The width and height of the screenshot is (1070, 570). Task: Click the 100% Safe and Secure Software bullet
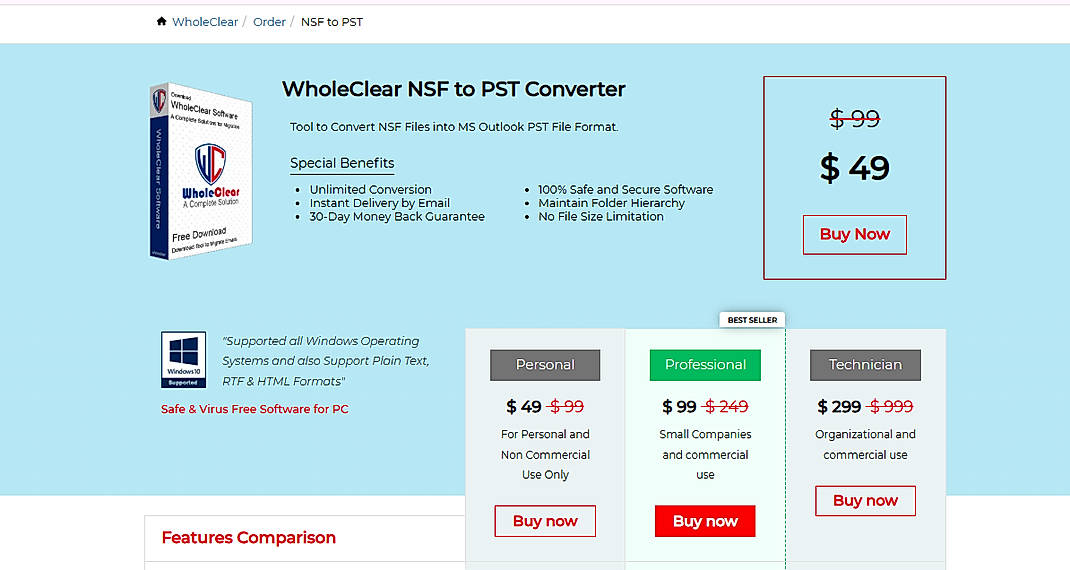[x=626, y=190]
